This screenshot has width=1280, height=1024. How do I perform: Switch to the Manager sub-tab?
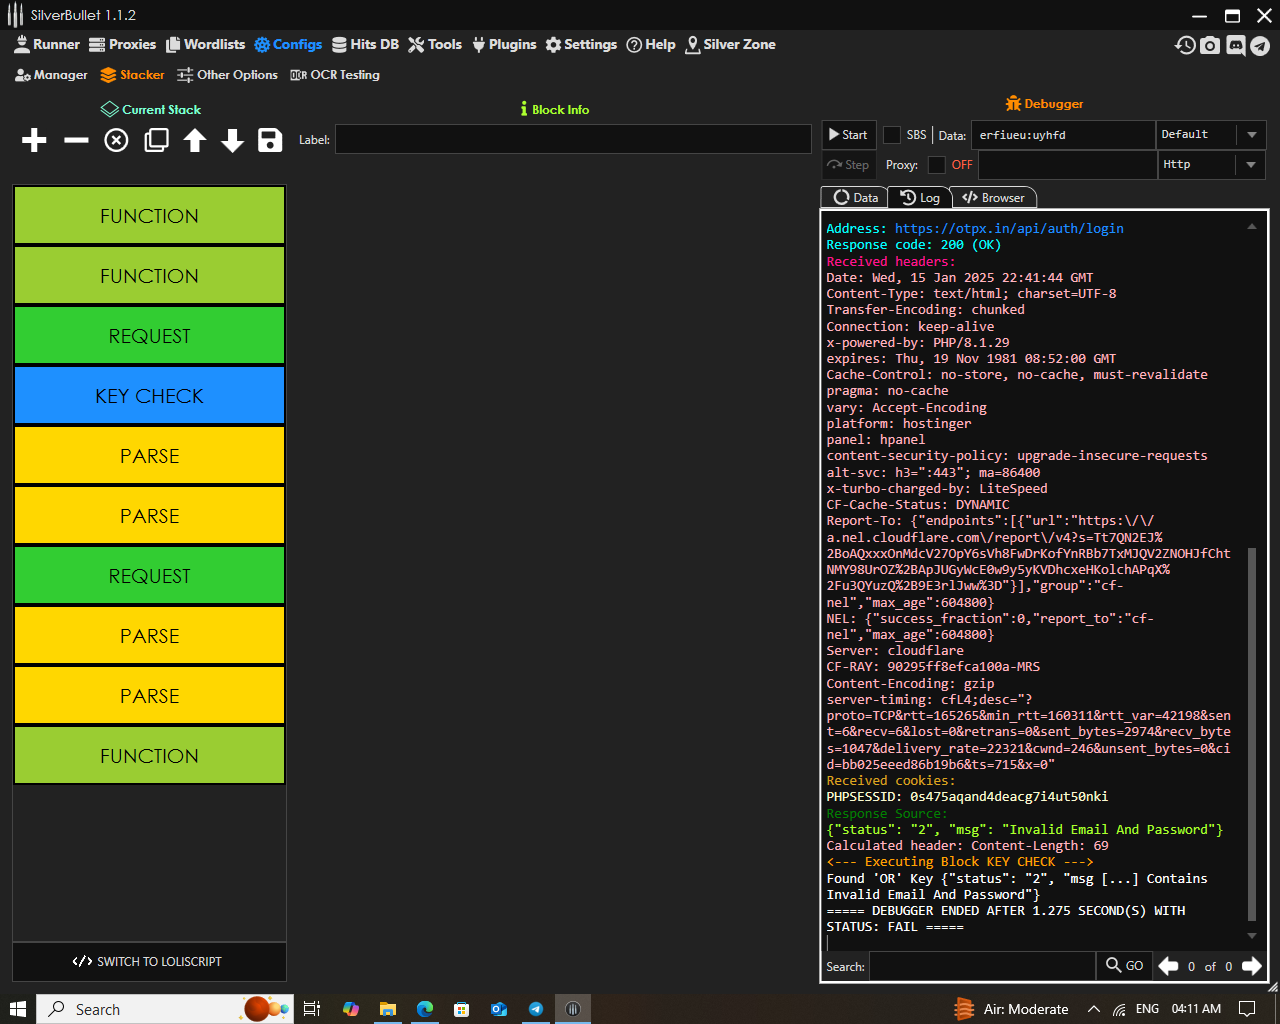click(51, 75)
